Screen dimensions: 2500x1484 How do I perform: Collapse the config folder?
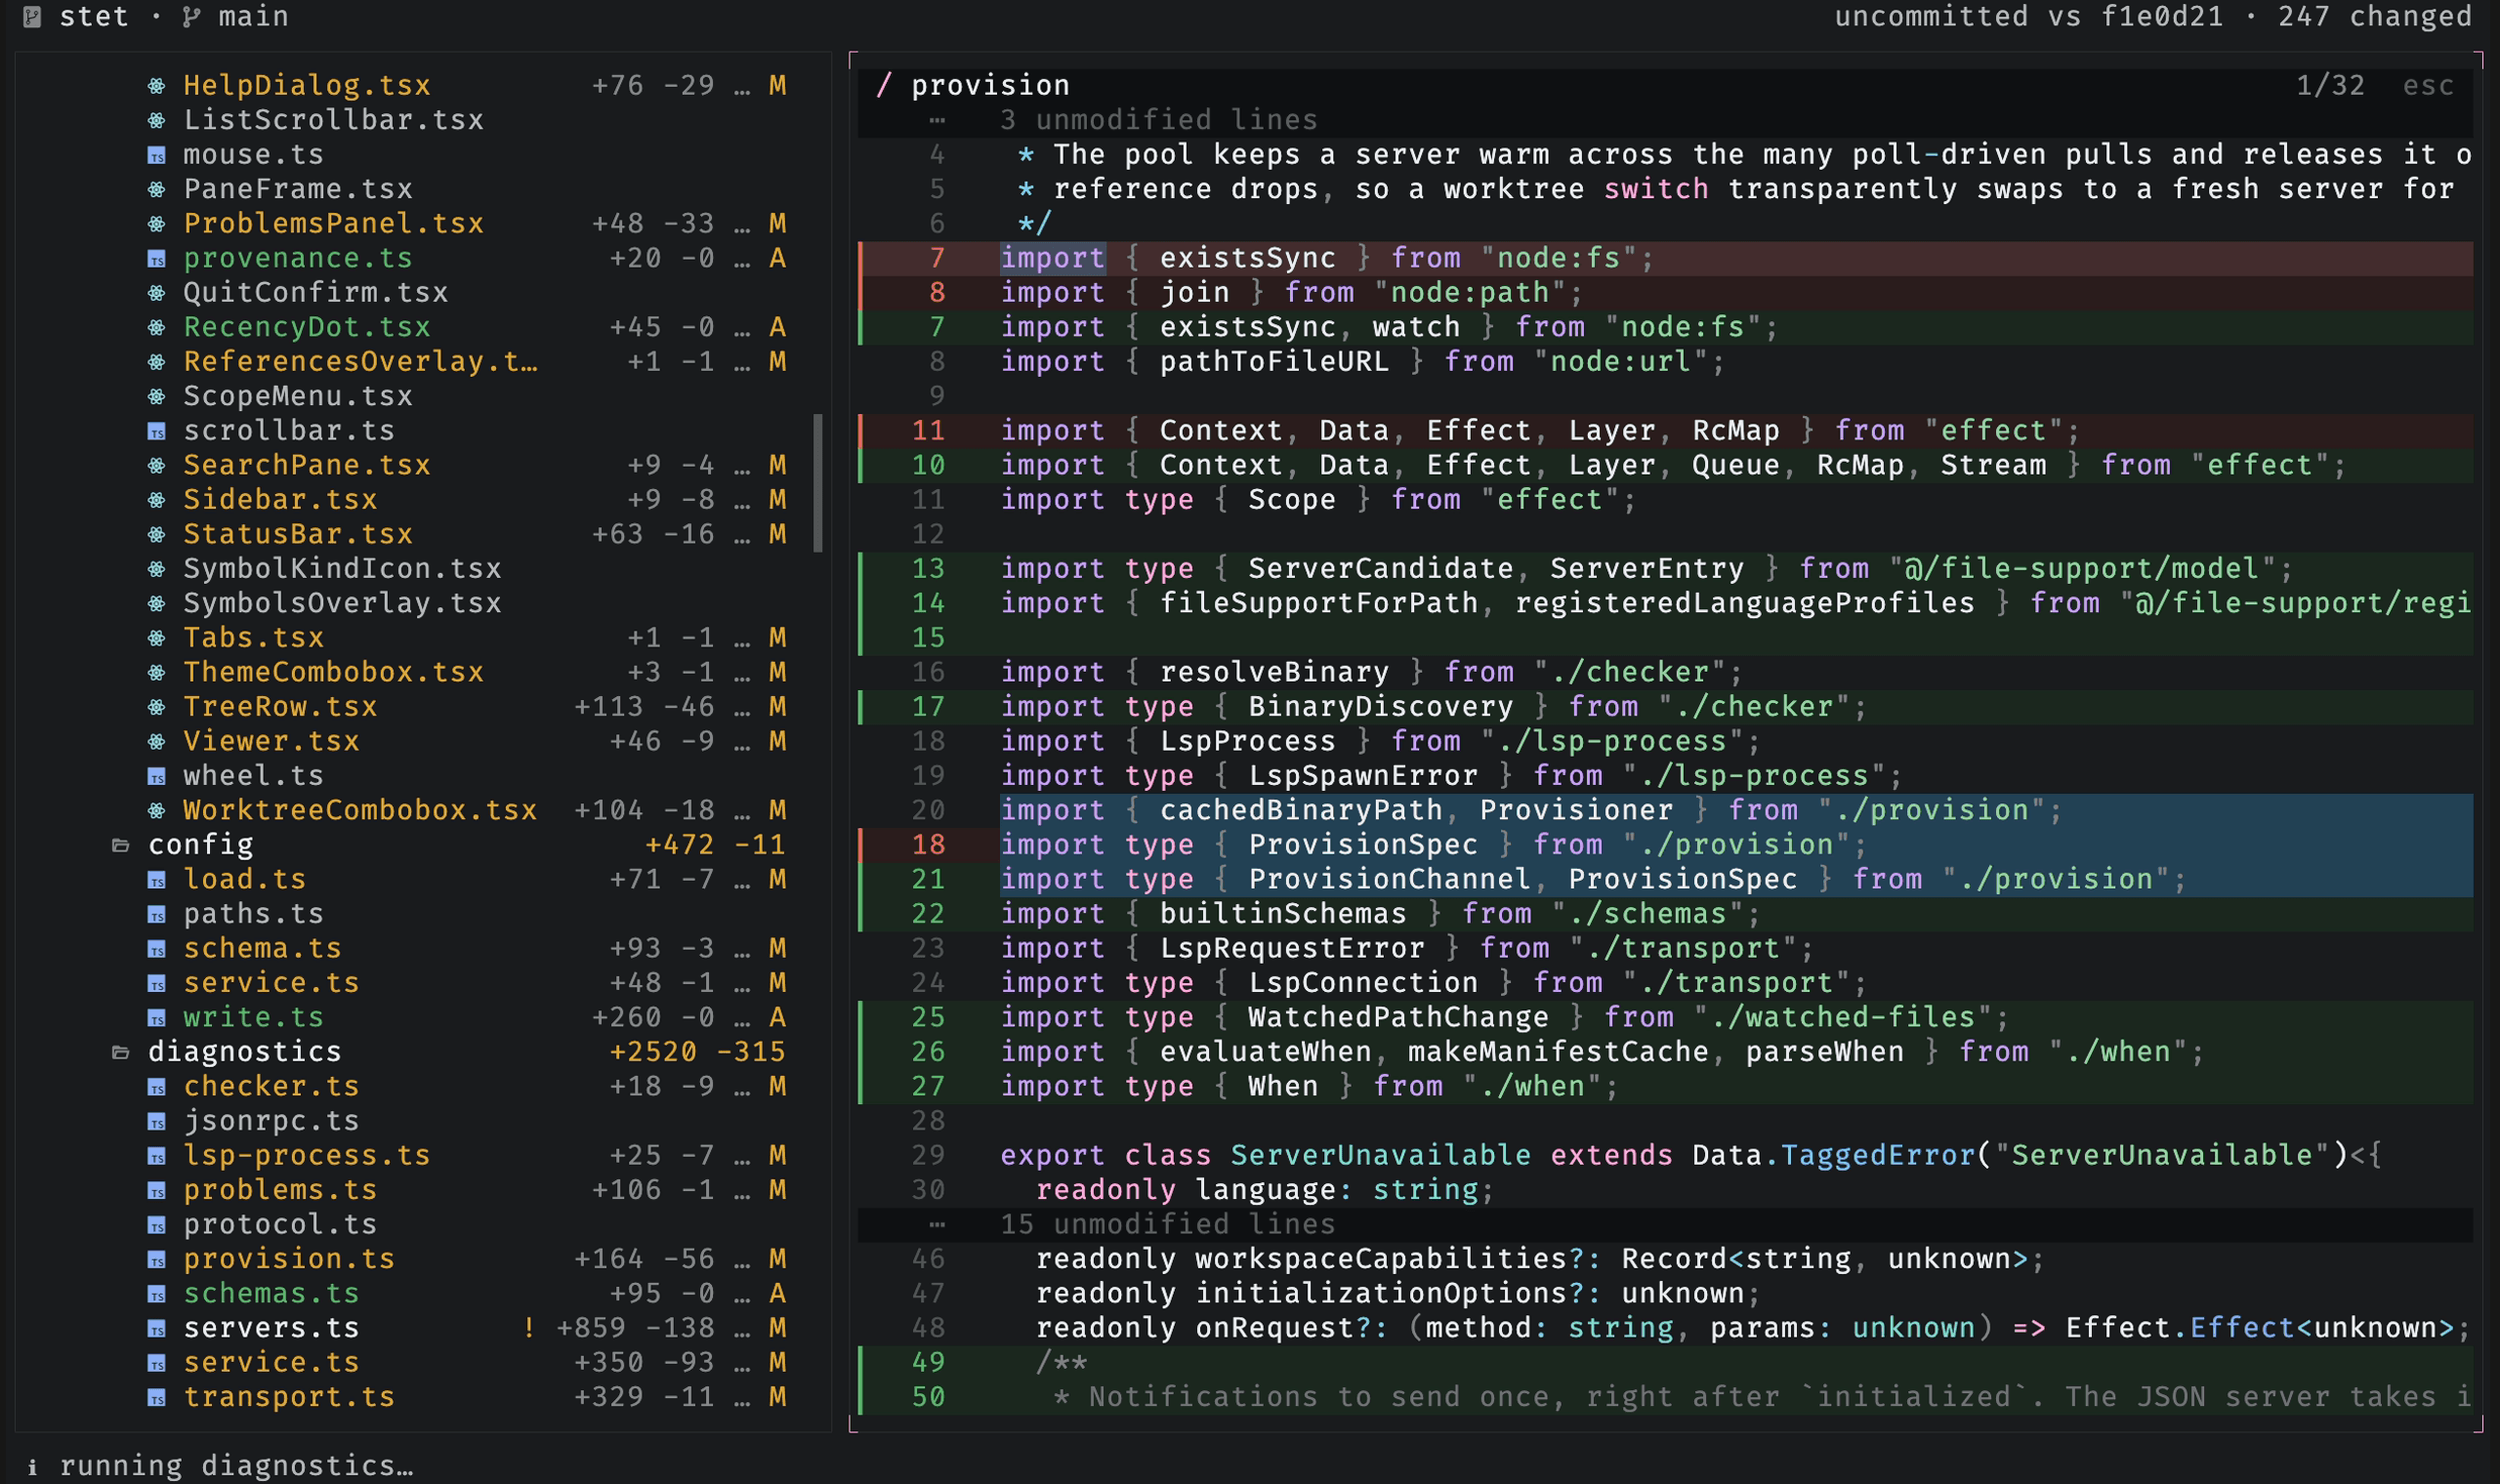(x=121, y=845)
